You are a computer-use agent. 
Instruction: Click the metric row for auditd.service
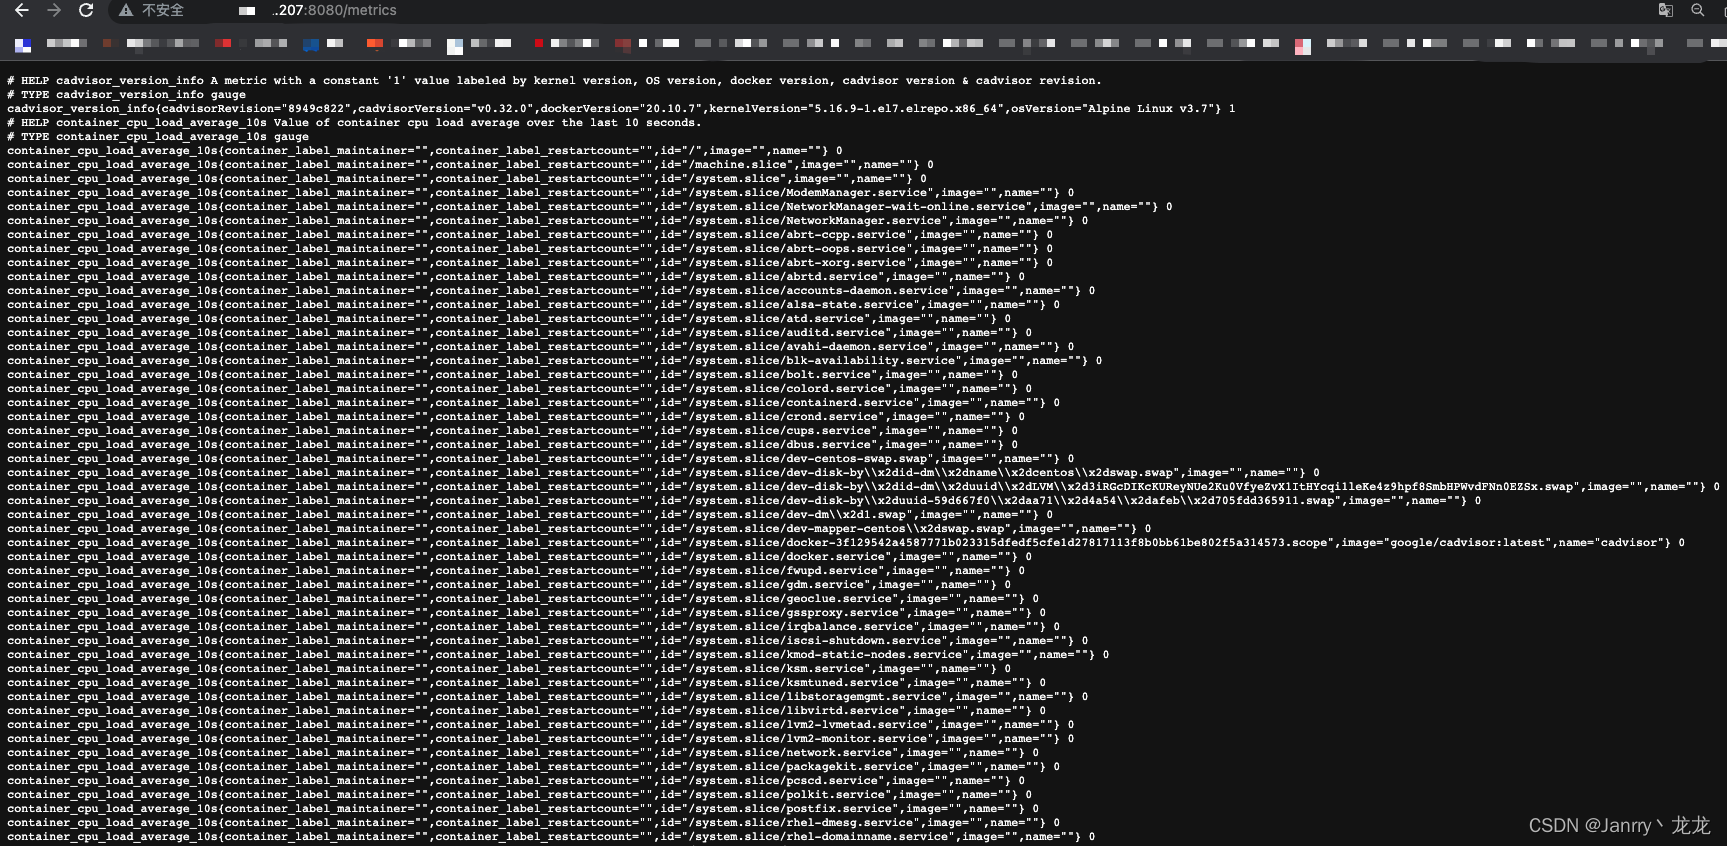(x=519, y=333)
